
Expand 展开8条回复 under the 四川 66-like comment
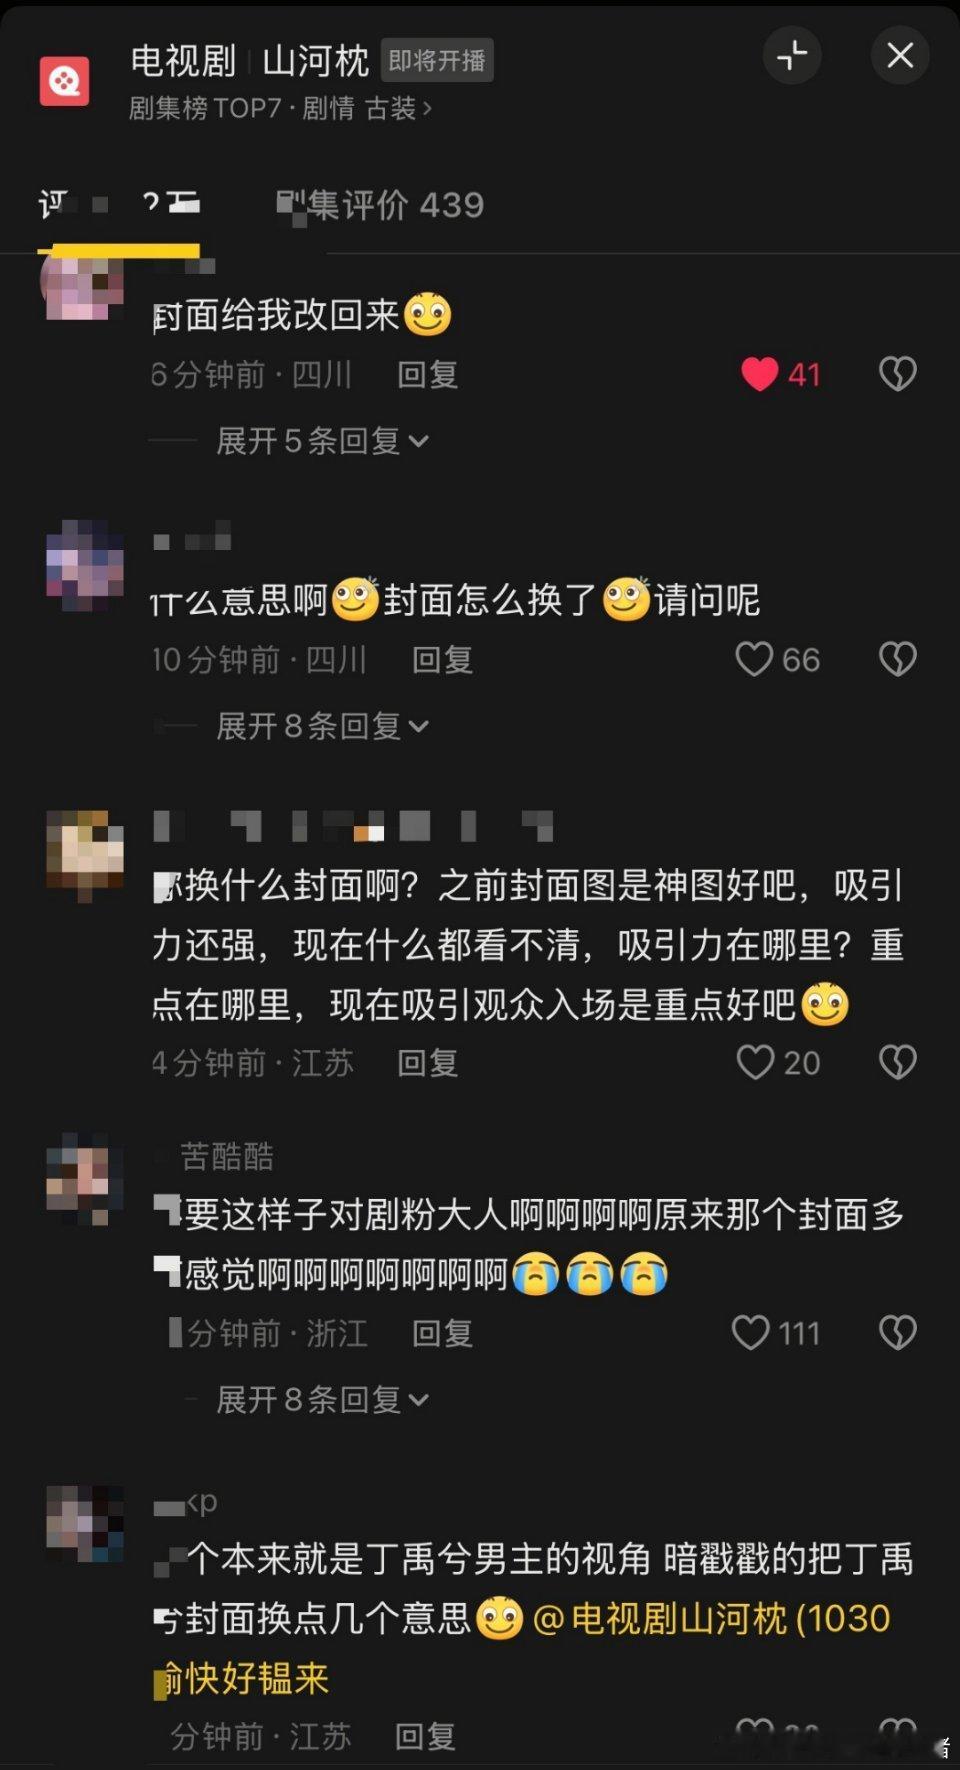click(322, 726)
